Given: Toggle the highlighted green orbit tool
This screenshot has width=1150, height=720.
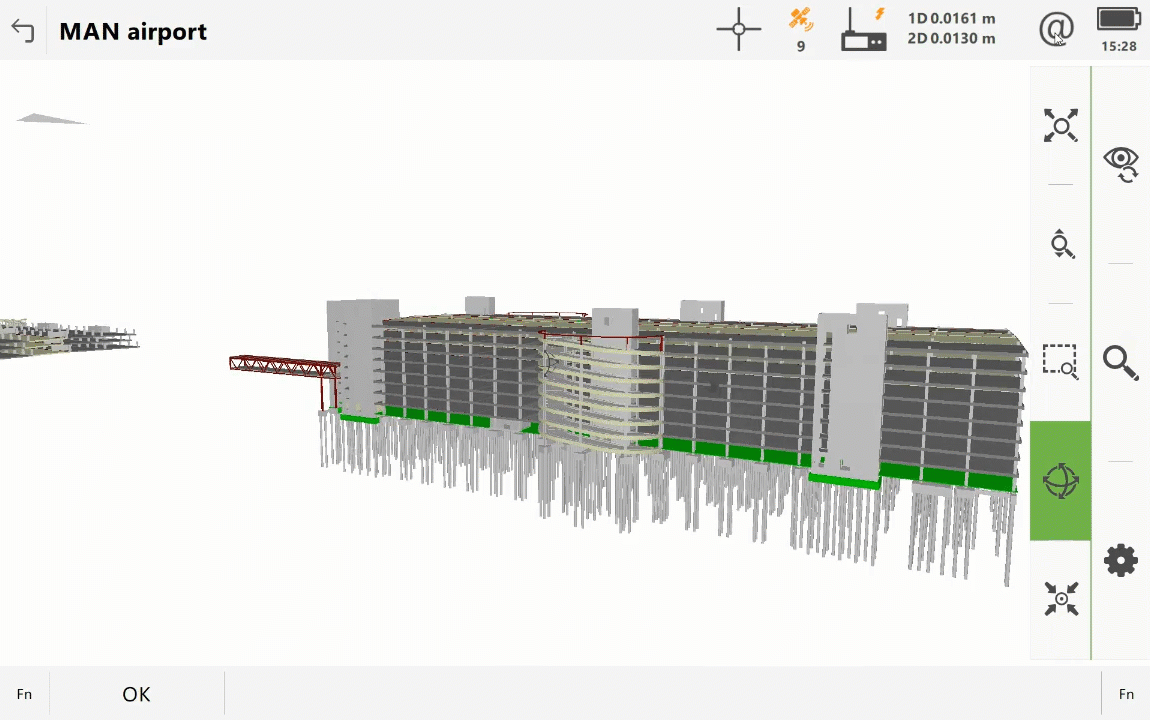Looking at the screenshot, I should click(x=1060, y=481).
